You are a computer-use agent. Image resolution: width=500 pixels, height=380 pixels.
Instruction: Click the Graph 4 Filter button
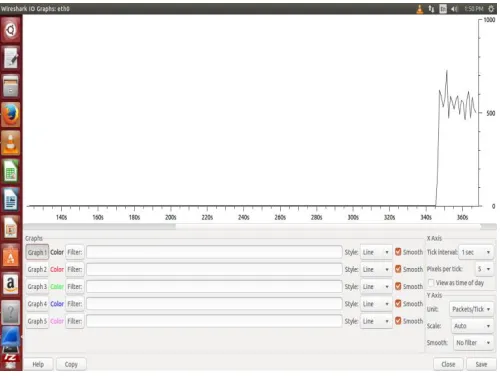[75, 304]
